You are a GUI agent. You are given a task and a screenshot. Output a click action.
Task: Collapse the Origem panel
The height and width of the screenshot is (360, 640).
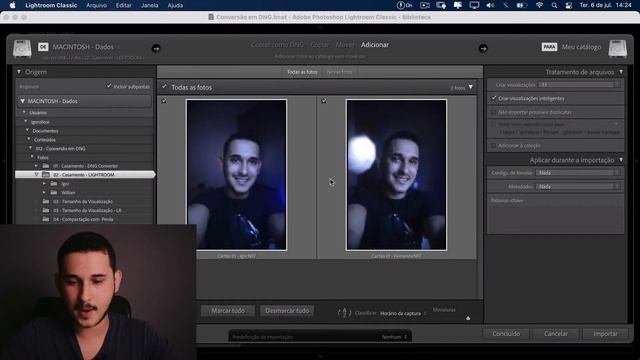click(x=19, y=72)
